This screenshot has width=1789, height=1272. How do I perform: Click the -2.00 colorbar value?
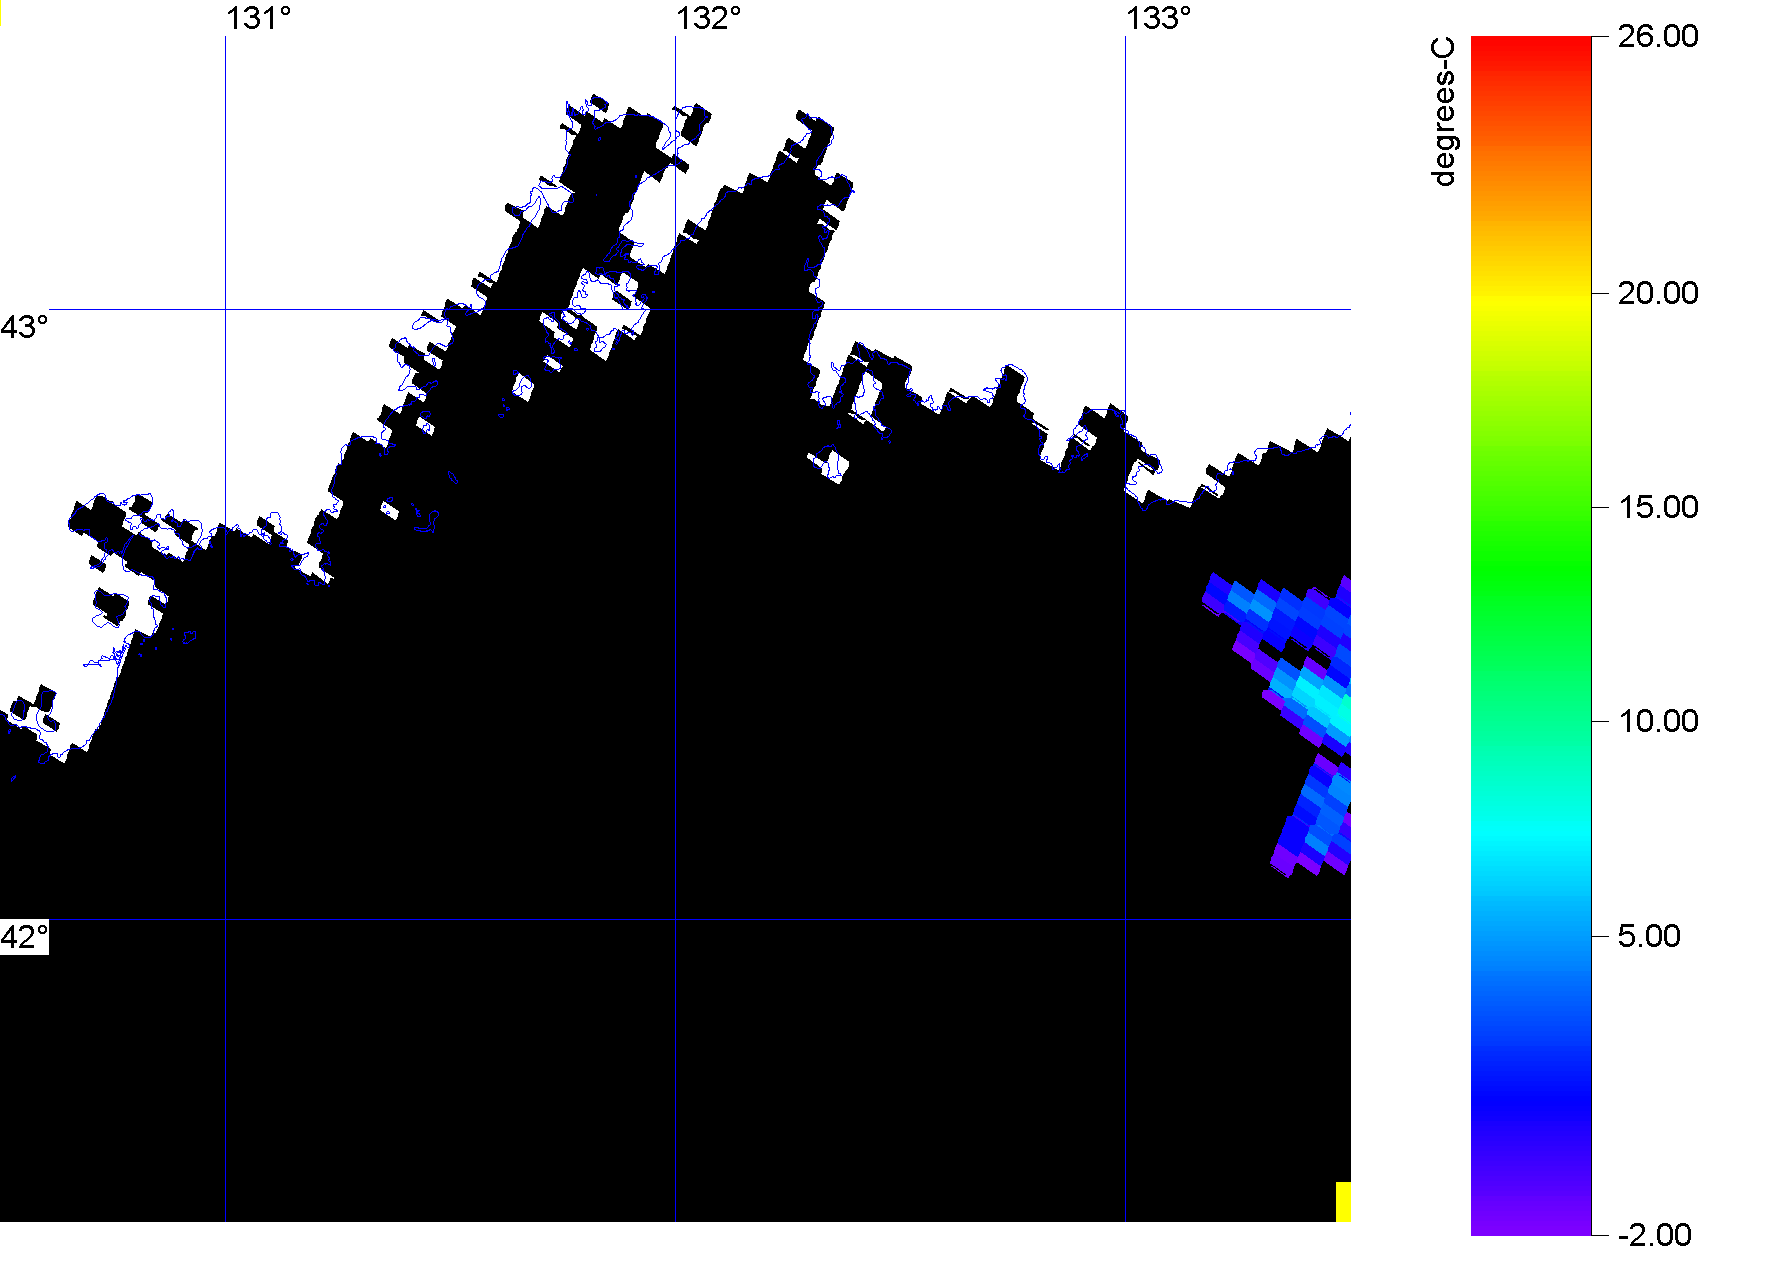click(x=1655, y=1235)
